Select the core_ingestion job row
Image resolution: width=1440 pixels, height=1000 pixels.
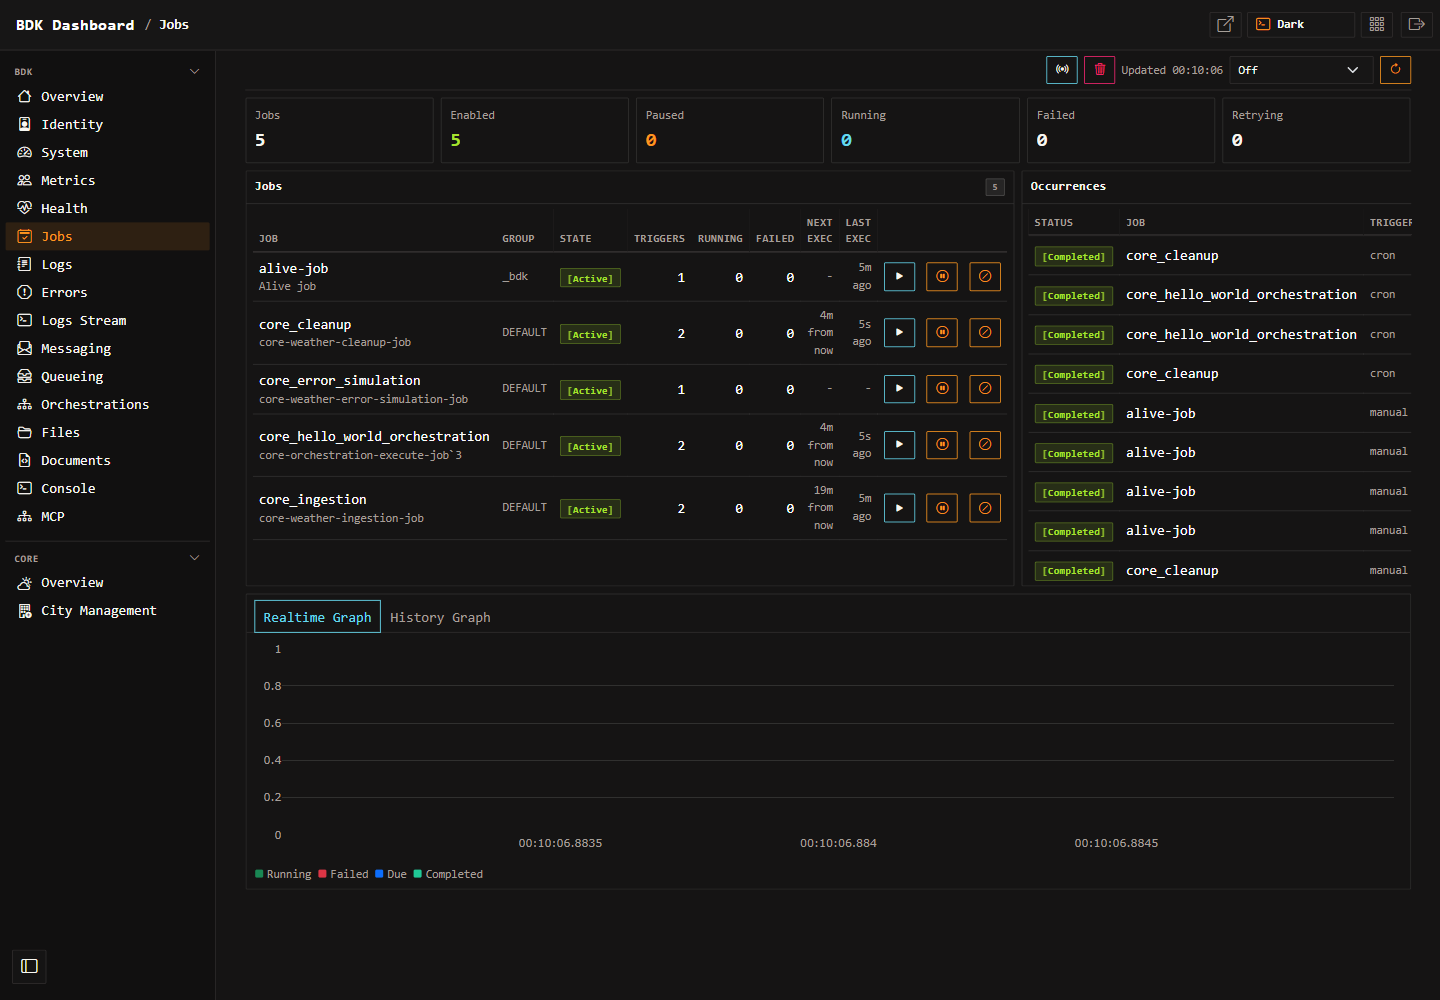tap(630, 508)
